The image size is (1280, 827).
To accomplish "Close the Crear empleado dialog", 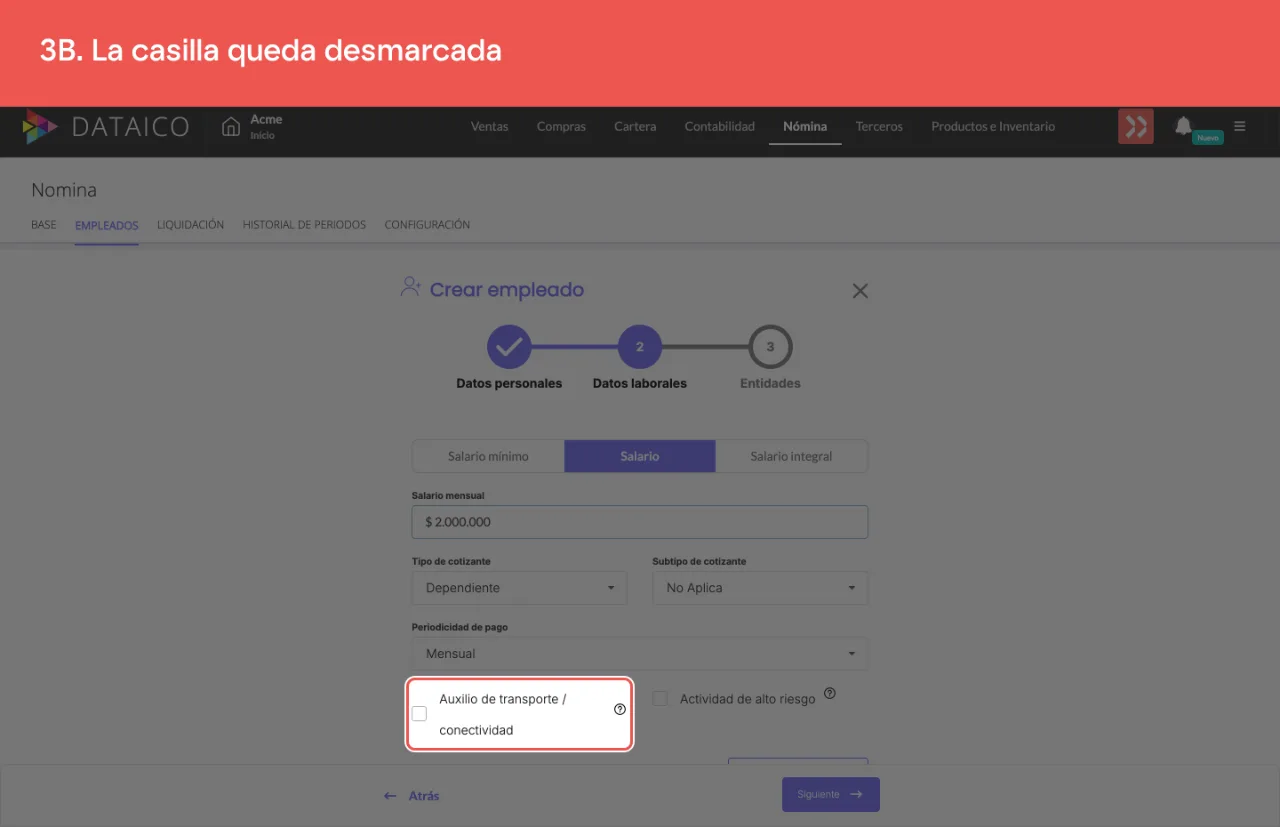I will click(860, 291).
